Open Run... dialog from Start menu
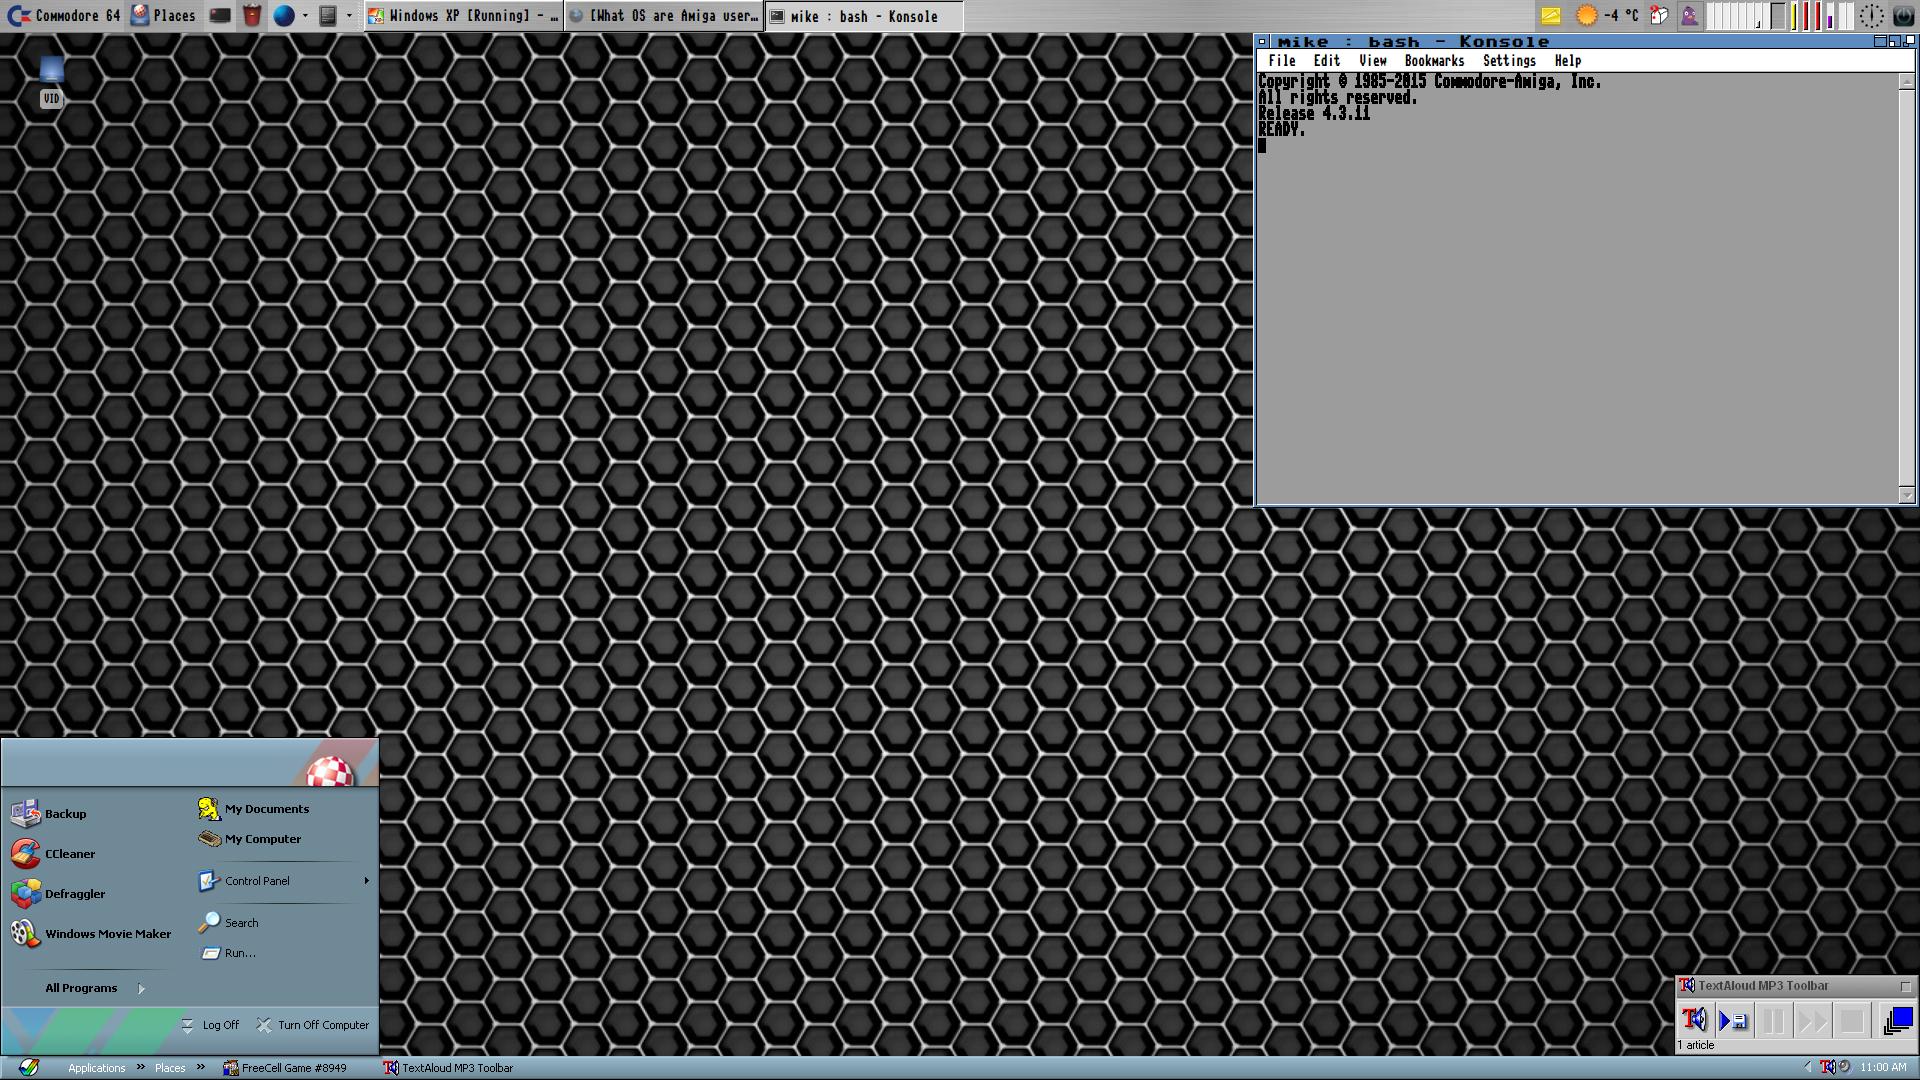The width and height of the screenshot is (1920, 1080). (x=229, y=953)
